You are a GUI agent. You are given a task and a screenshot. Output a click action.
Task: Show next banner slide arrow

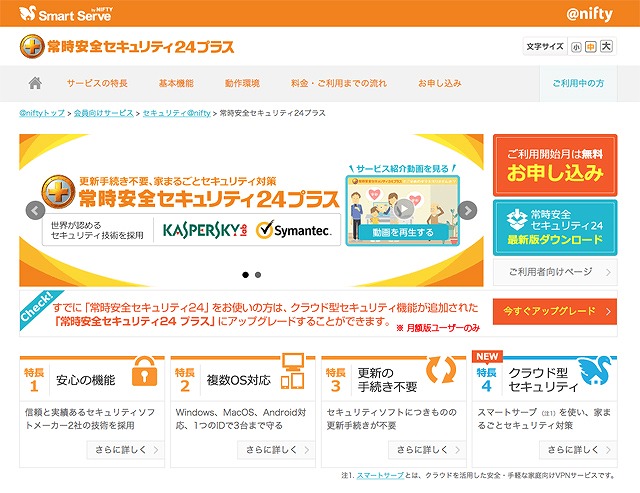pyautogui.click(x=467, y=211)
